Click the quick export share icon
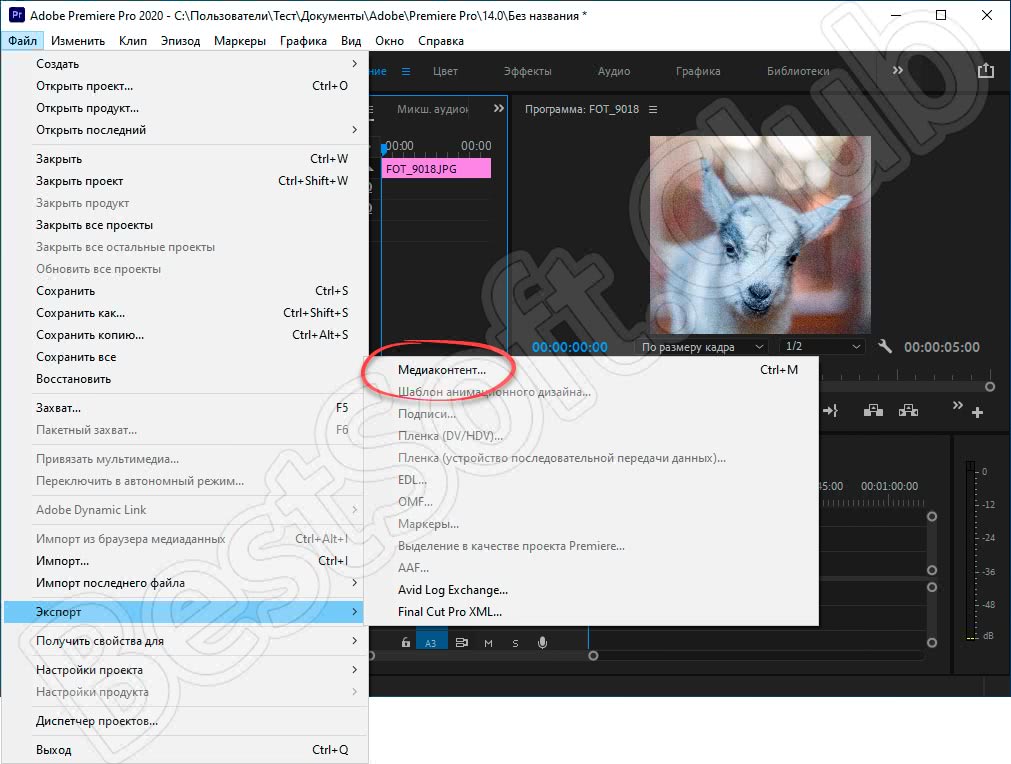The height and width of the screenshot is (764, 1011). 986,71
